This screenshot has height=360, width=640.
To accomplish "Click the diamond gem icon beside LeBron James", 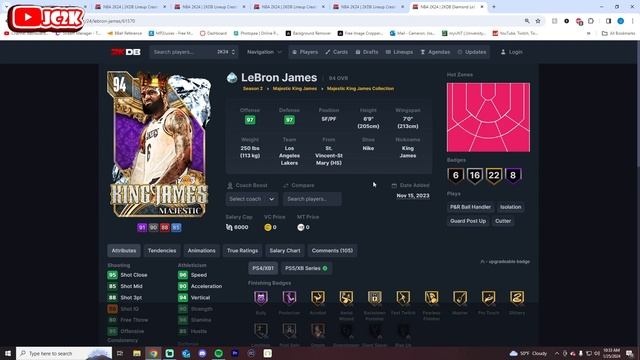I will 232,78.
